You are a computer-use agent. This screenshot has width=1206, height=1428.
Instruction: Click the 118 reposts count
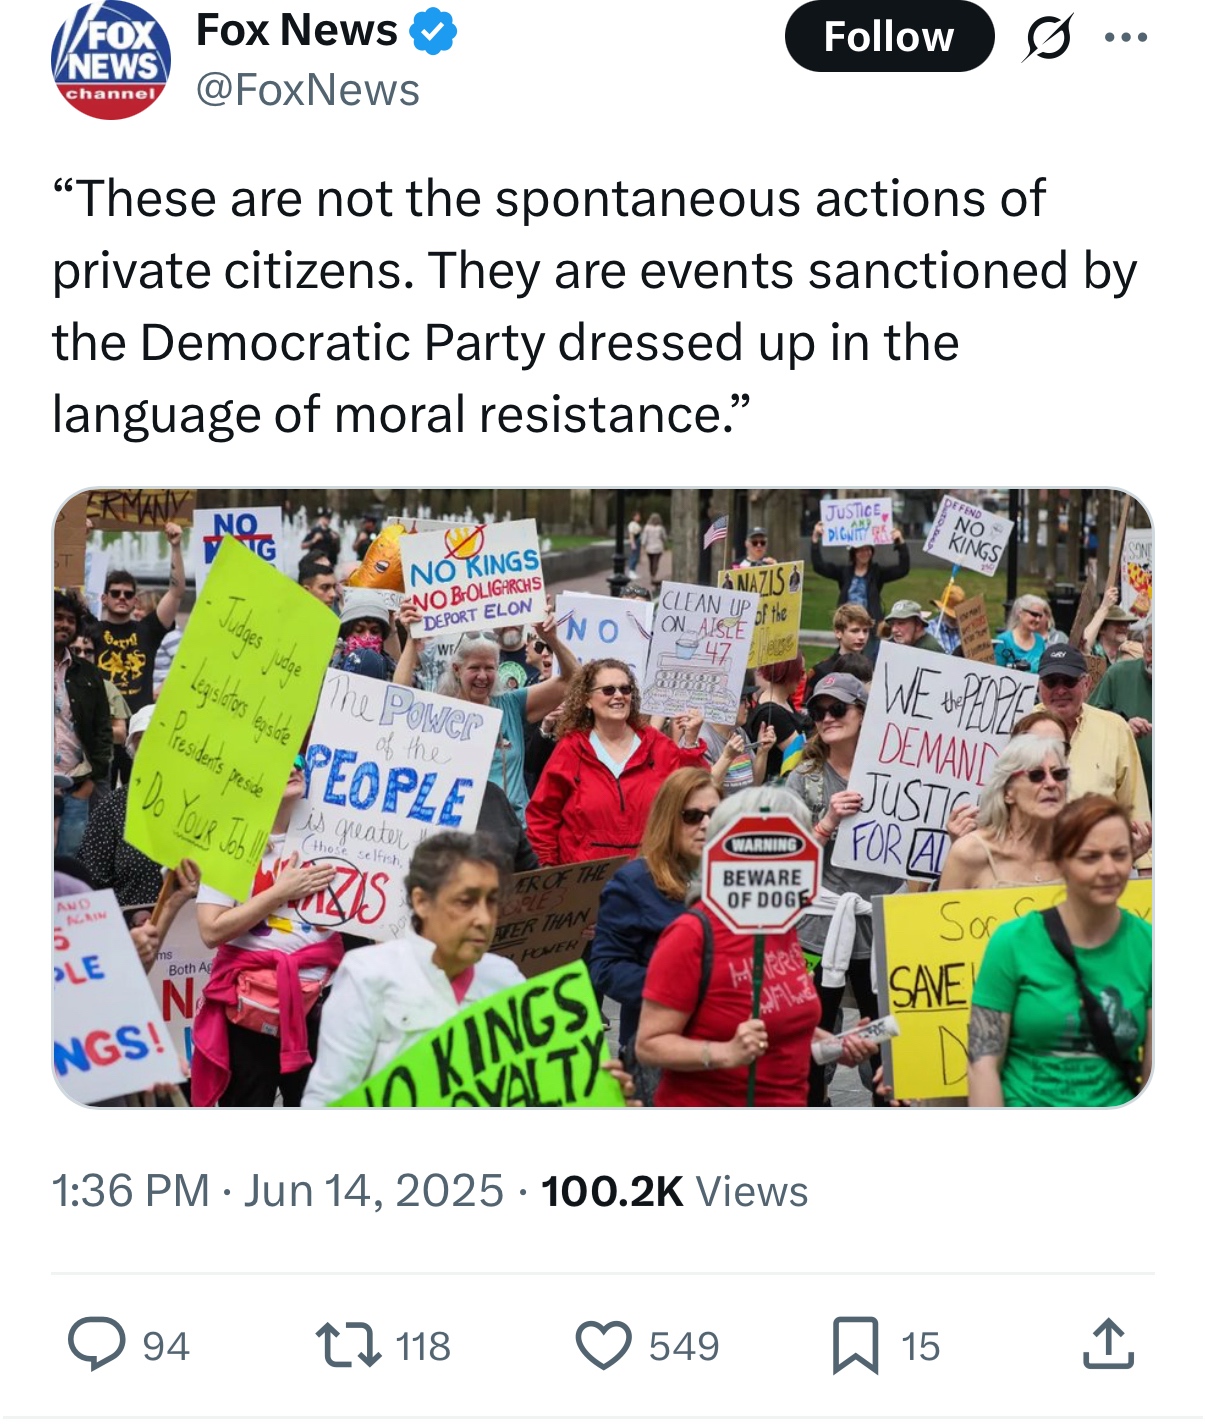click(x=423, y=1346)
